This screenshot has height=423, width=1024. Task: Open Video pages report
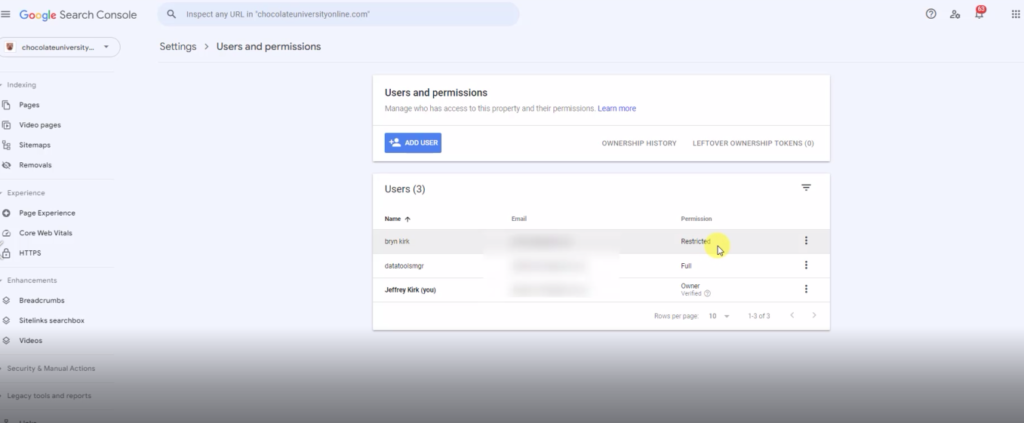pos(40,125)
